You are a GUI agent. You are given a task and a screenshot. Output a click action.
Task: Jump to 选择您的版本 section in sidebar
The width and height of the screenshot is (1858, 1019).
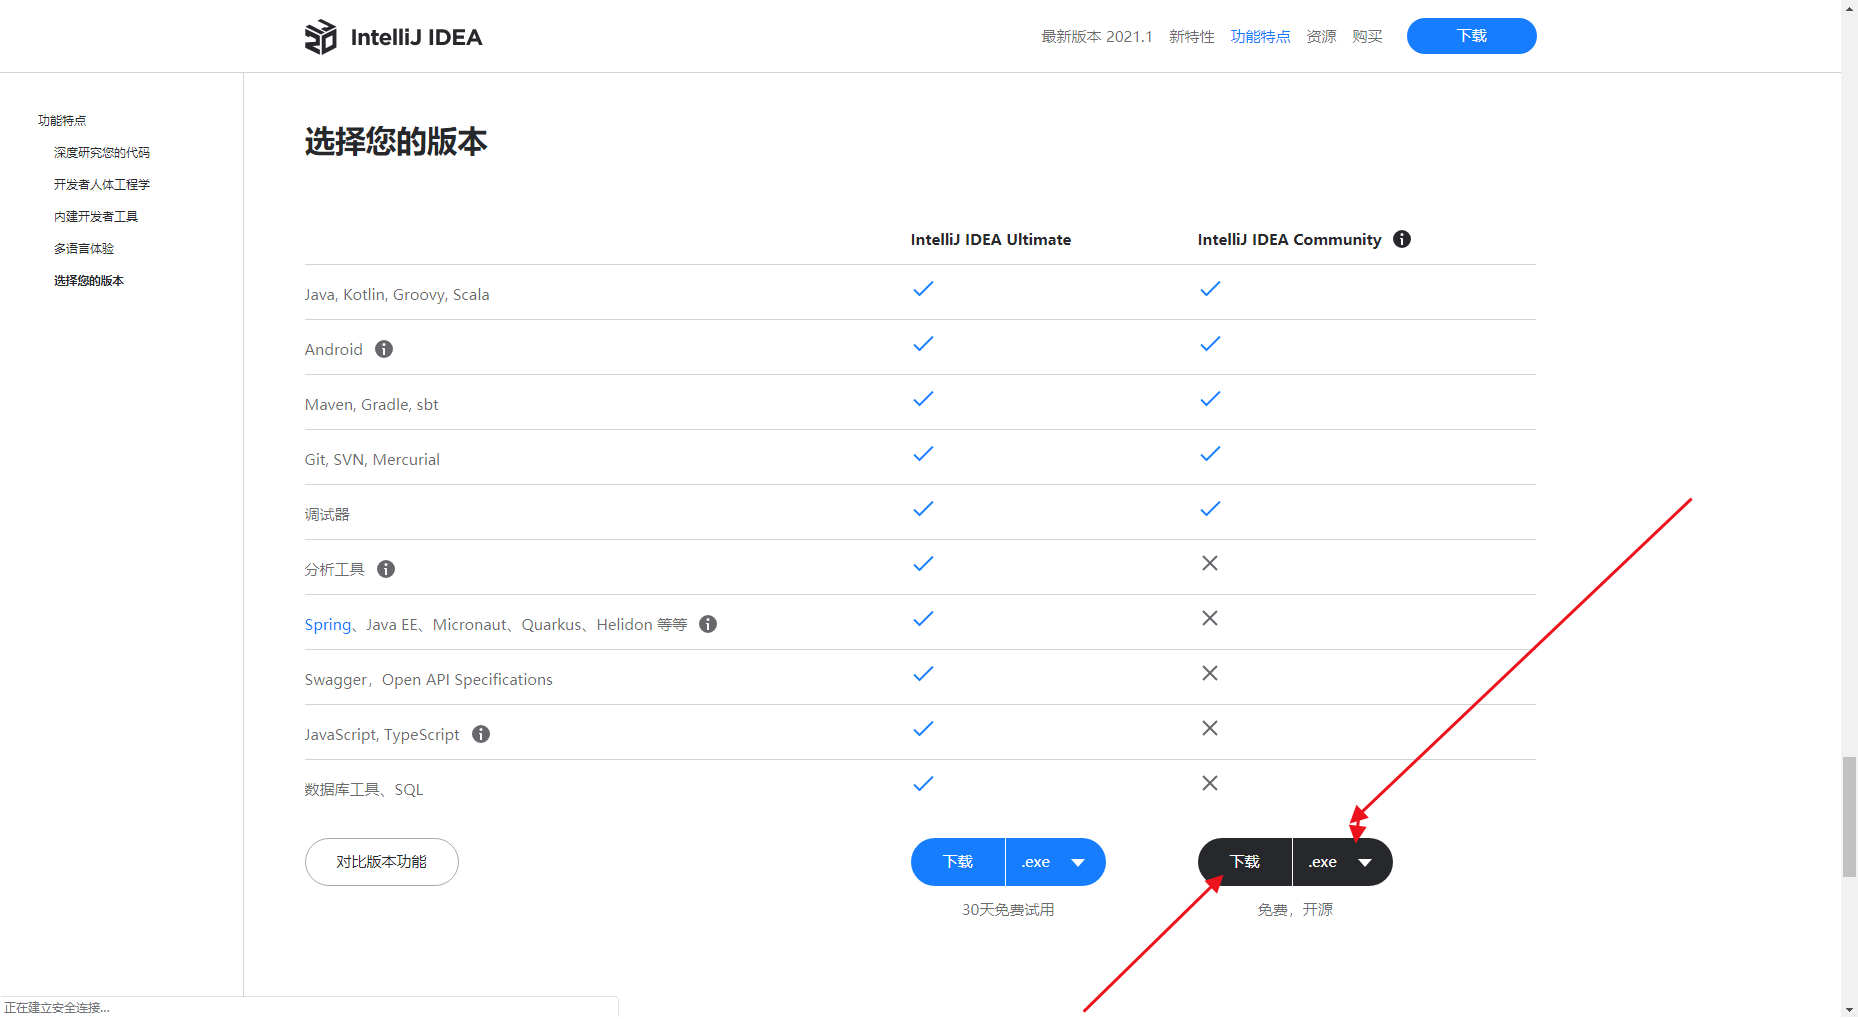point(89,280)
